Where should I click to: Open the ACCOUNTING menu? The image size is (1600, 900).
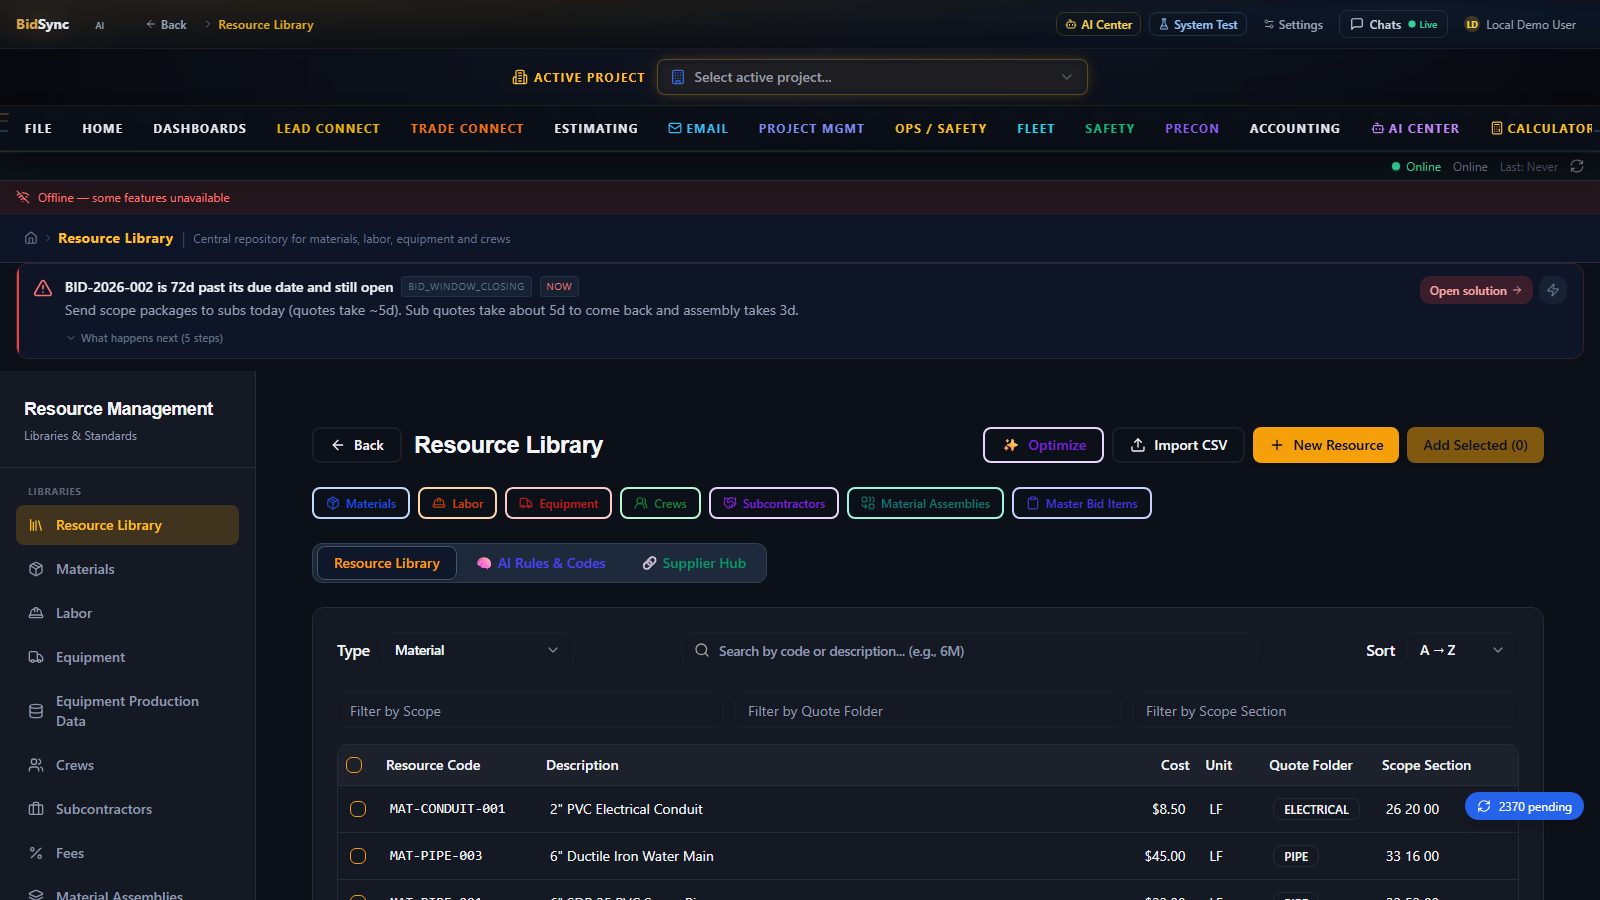[x=1295, y=128]
